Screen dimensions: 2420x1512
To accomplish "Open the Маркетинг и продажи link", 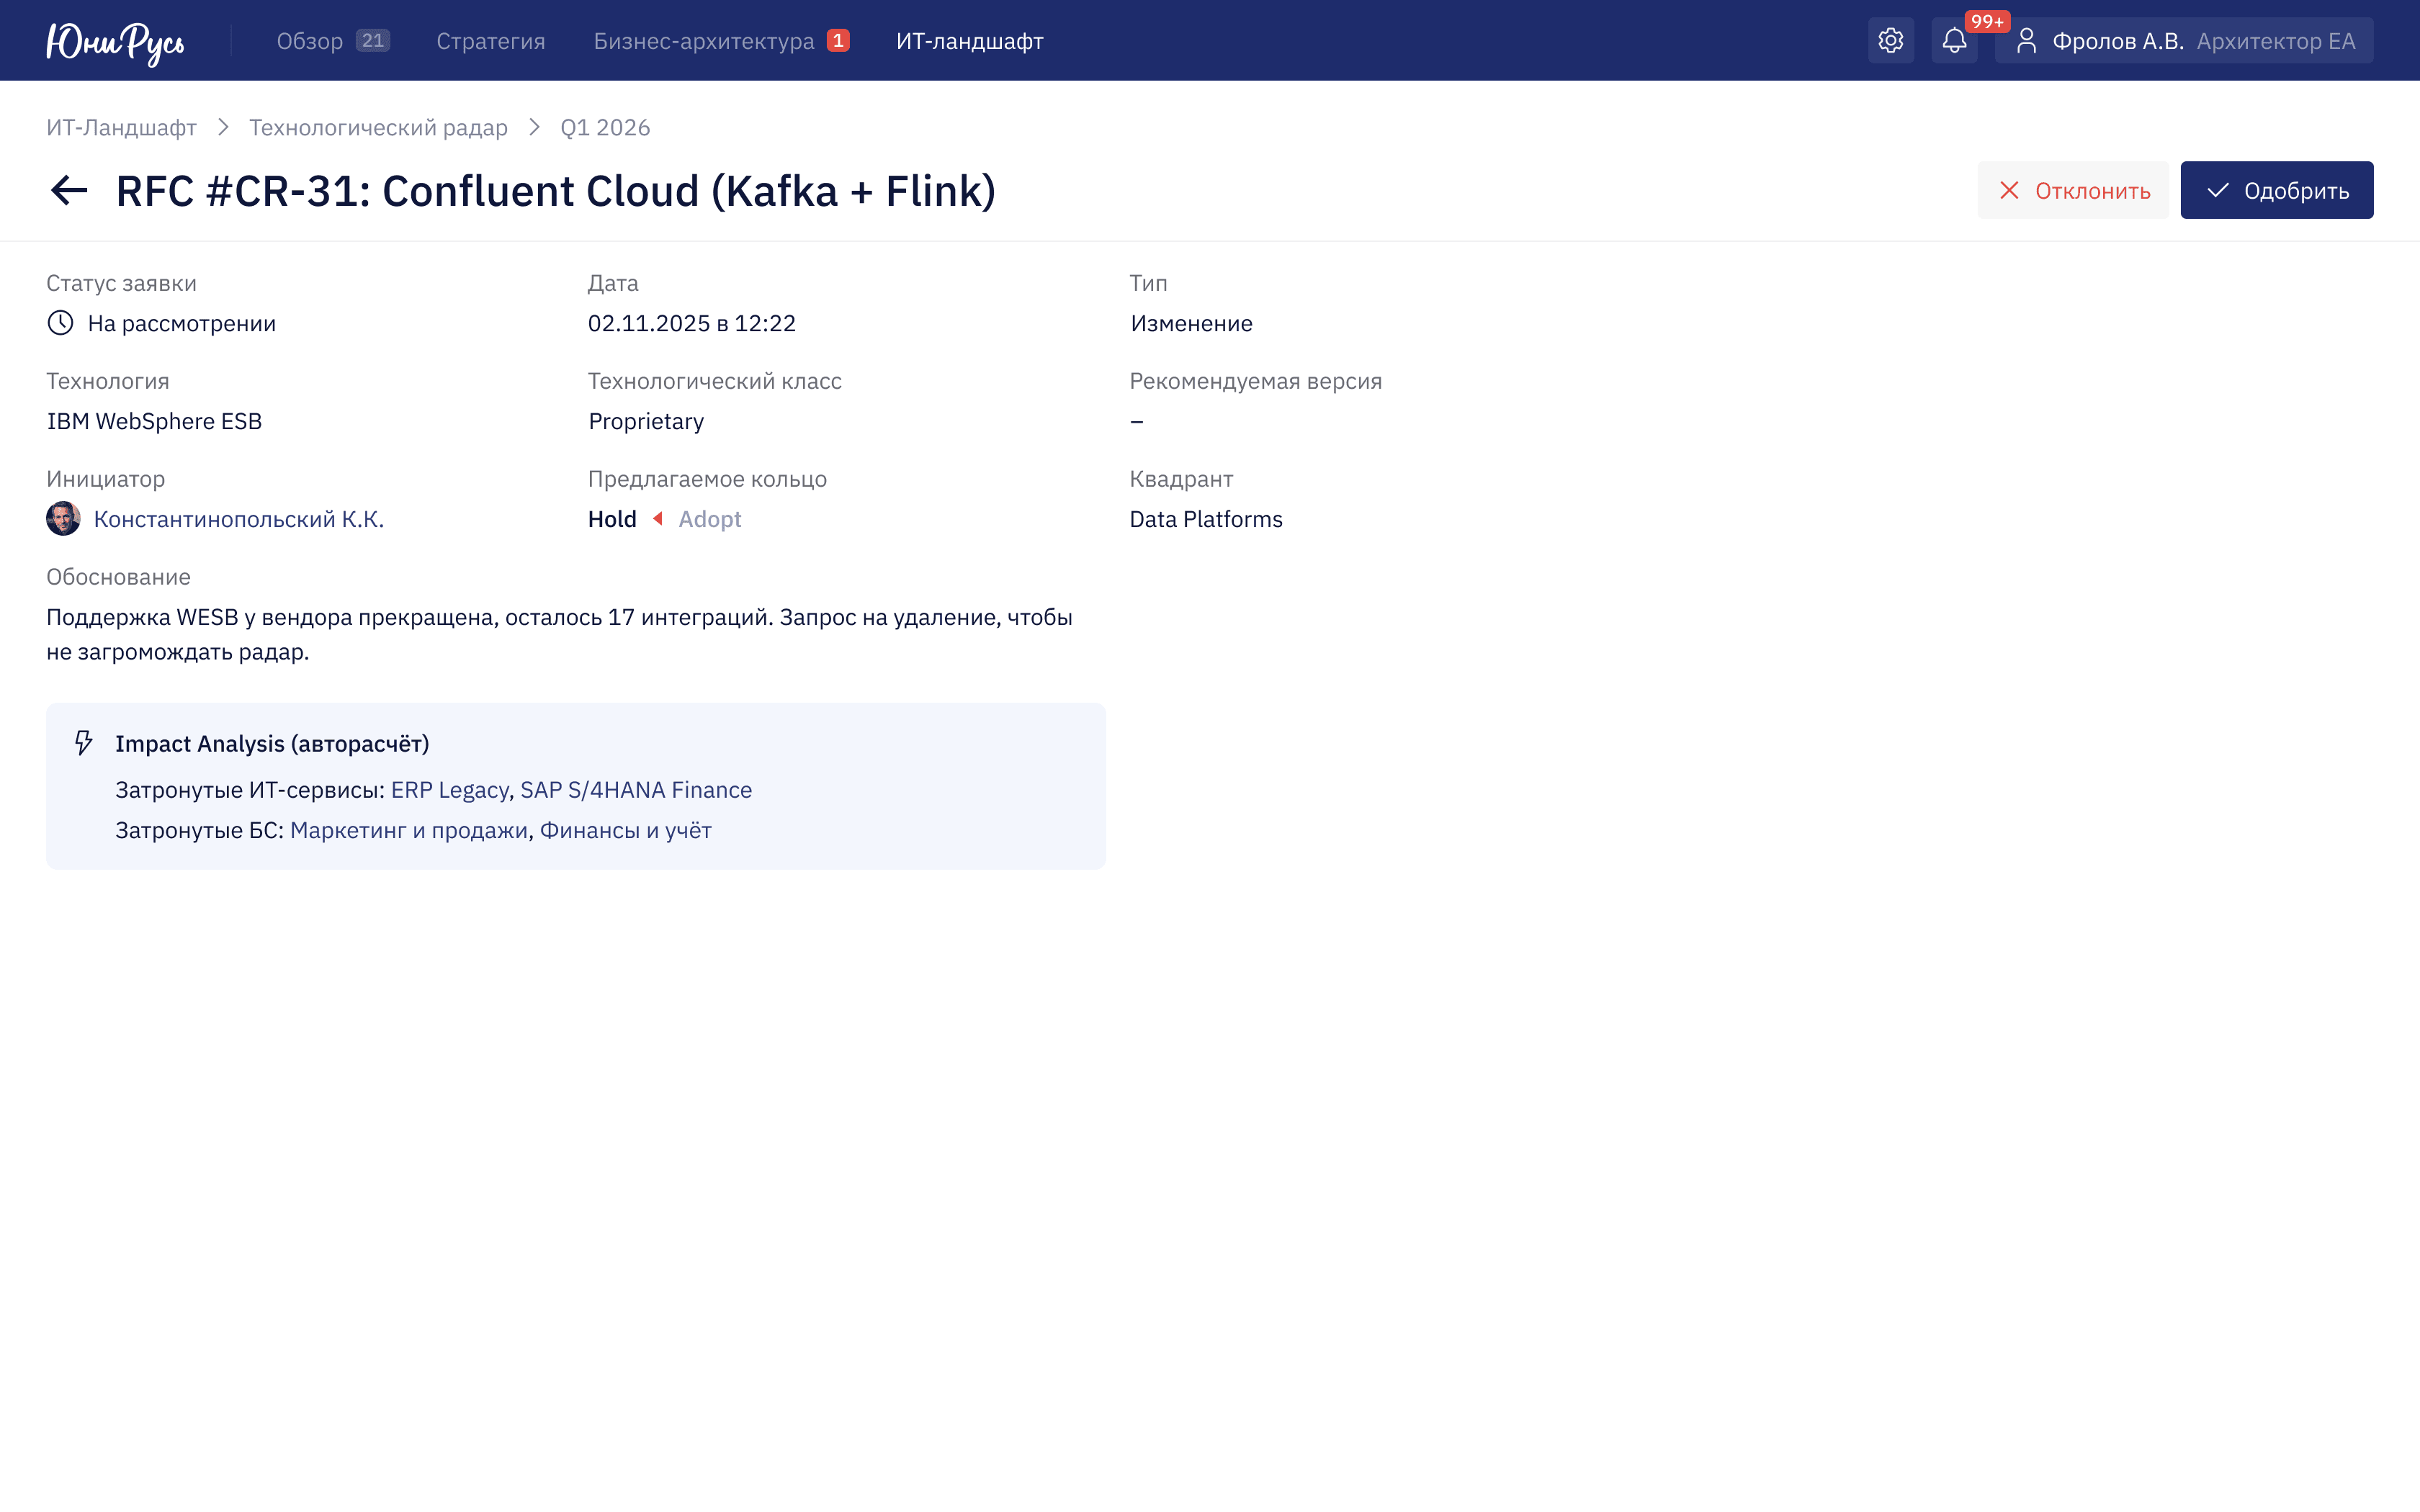I will coord(409,830).
